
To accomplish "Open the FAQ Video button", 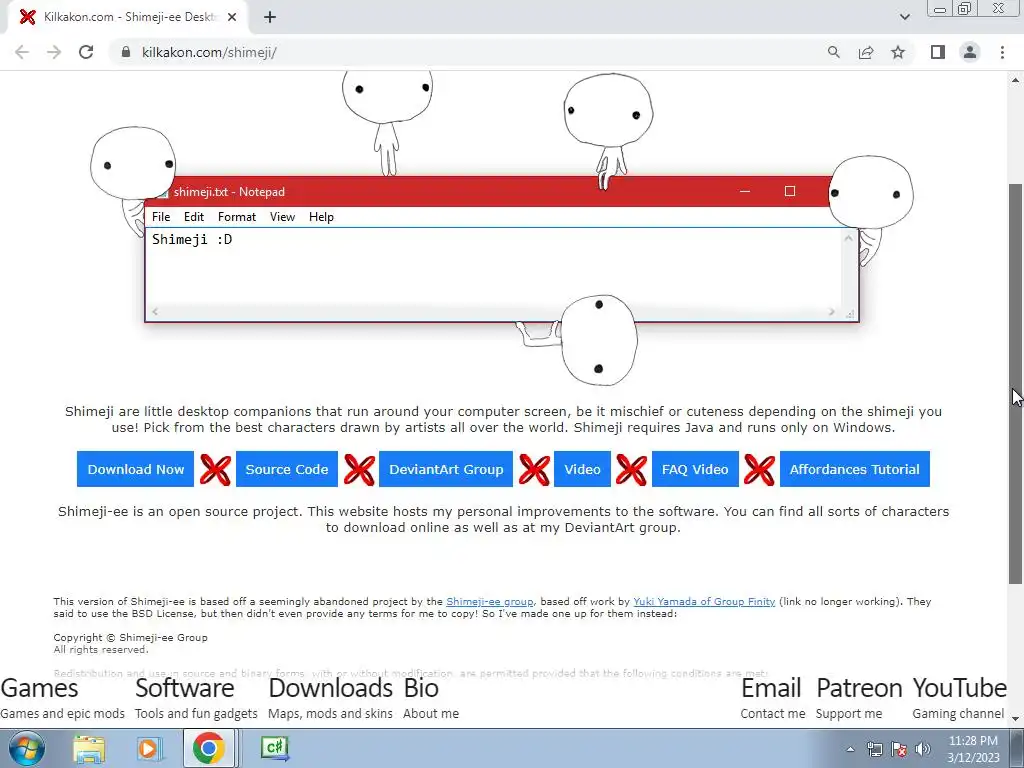I will coord(695,469).
